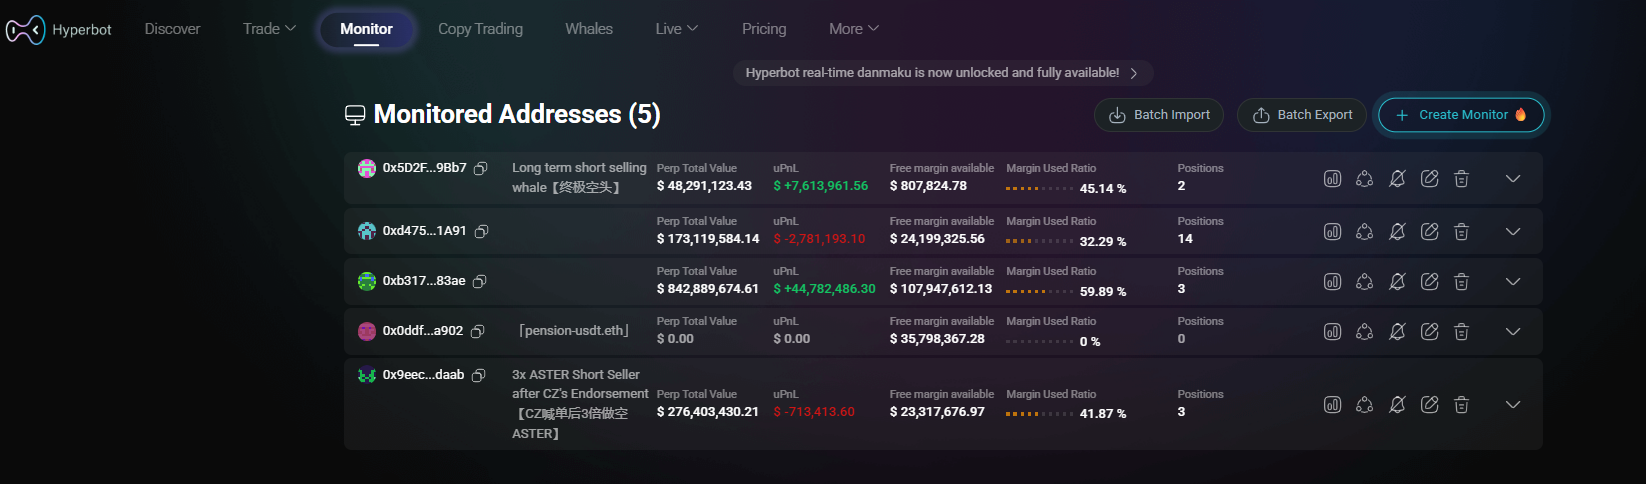Copy the 0x9eec...daab address
The height and width of the screenshot is (484, 1646).
[x=479, y=376]
